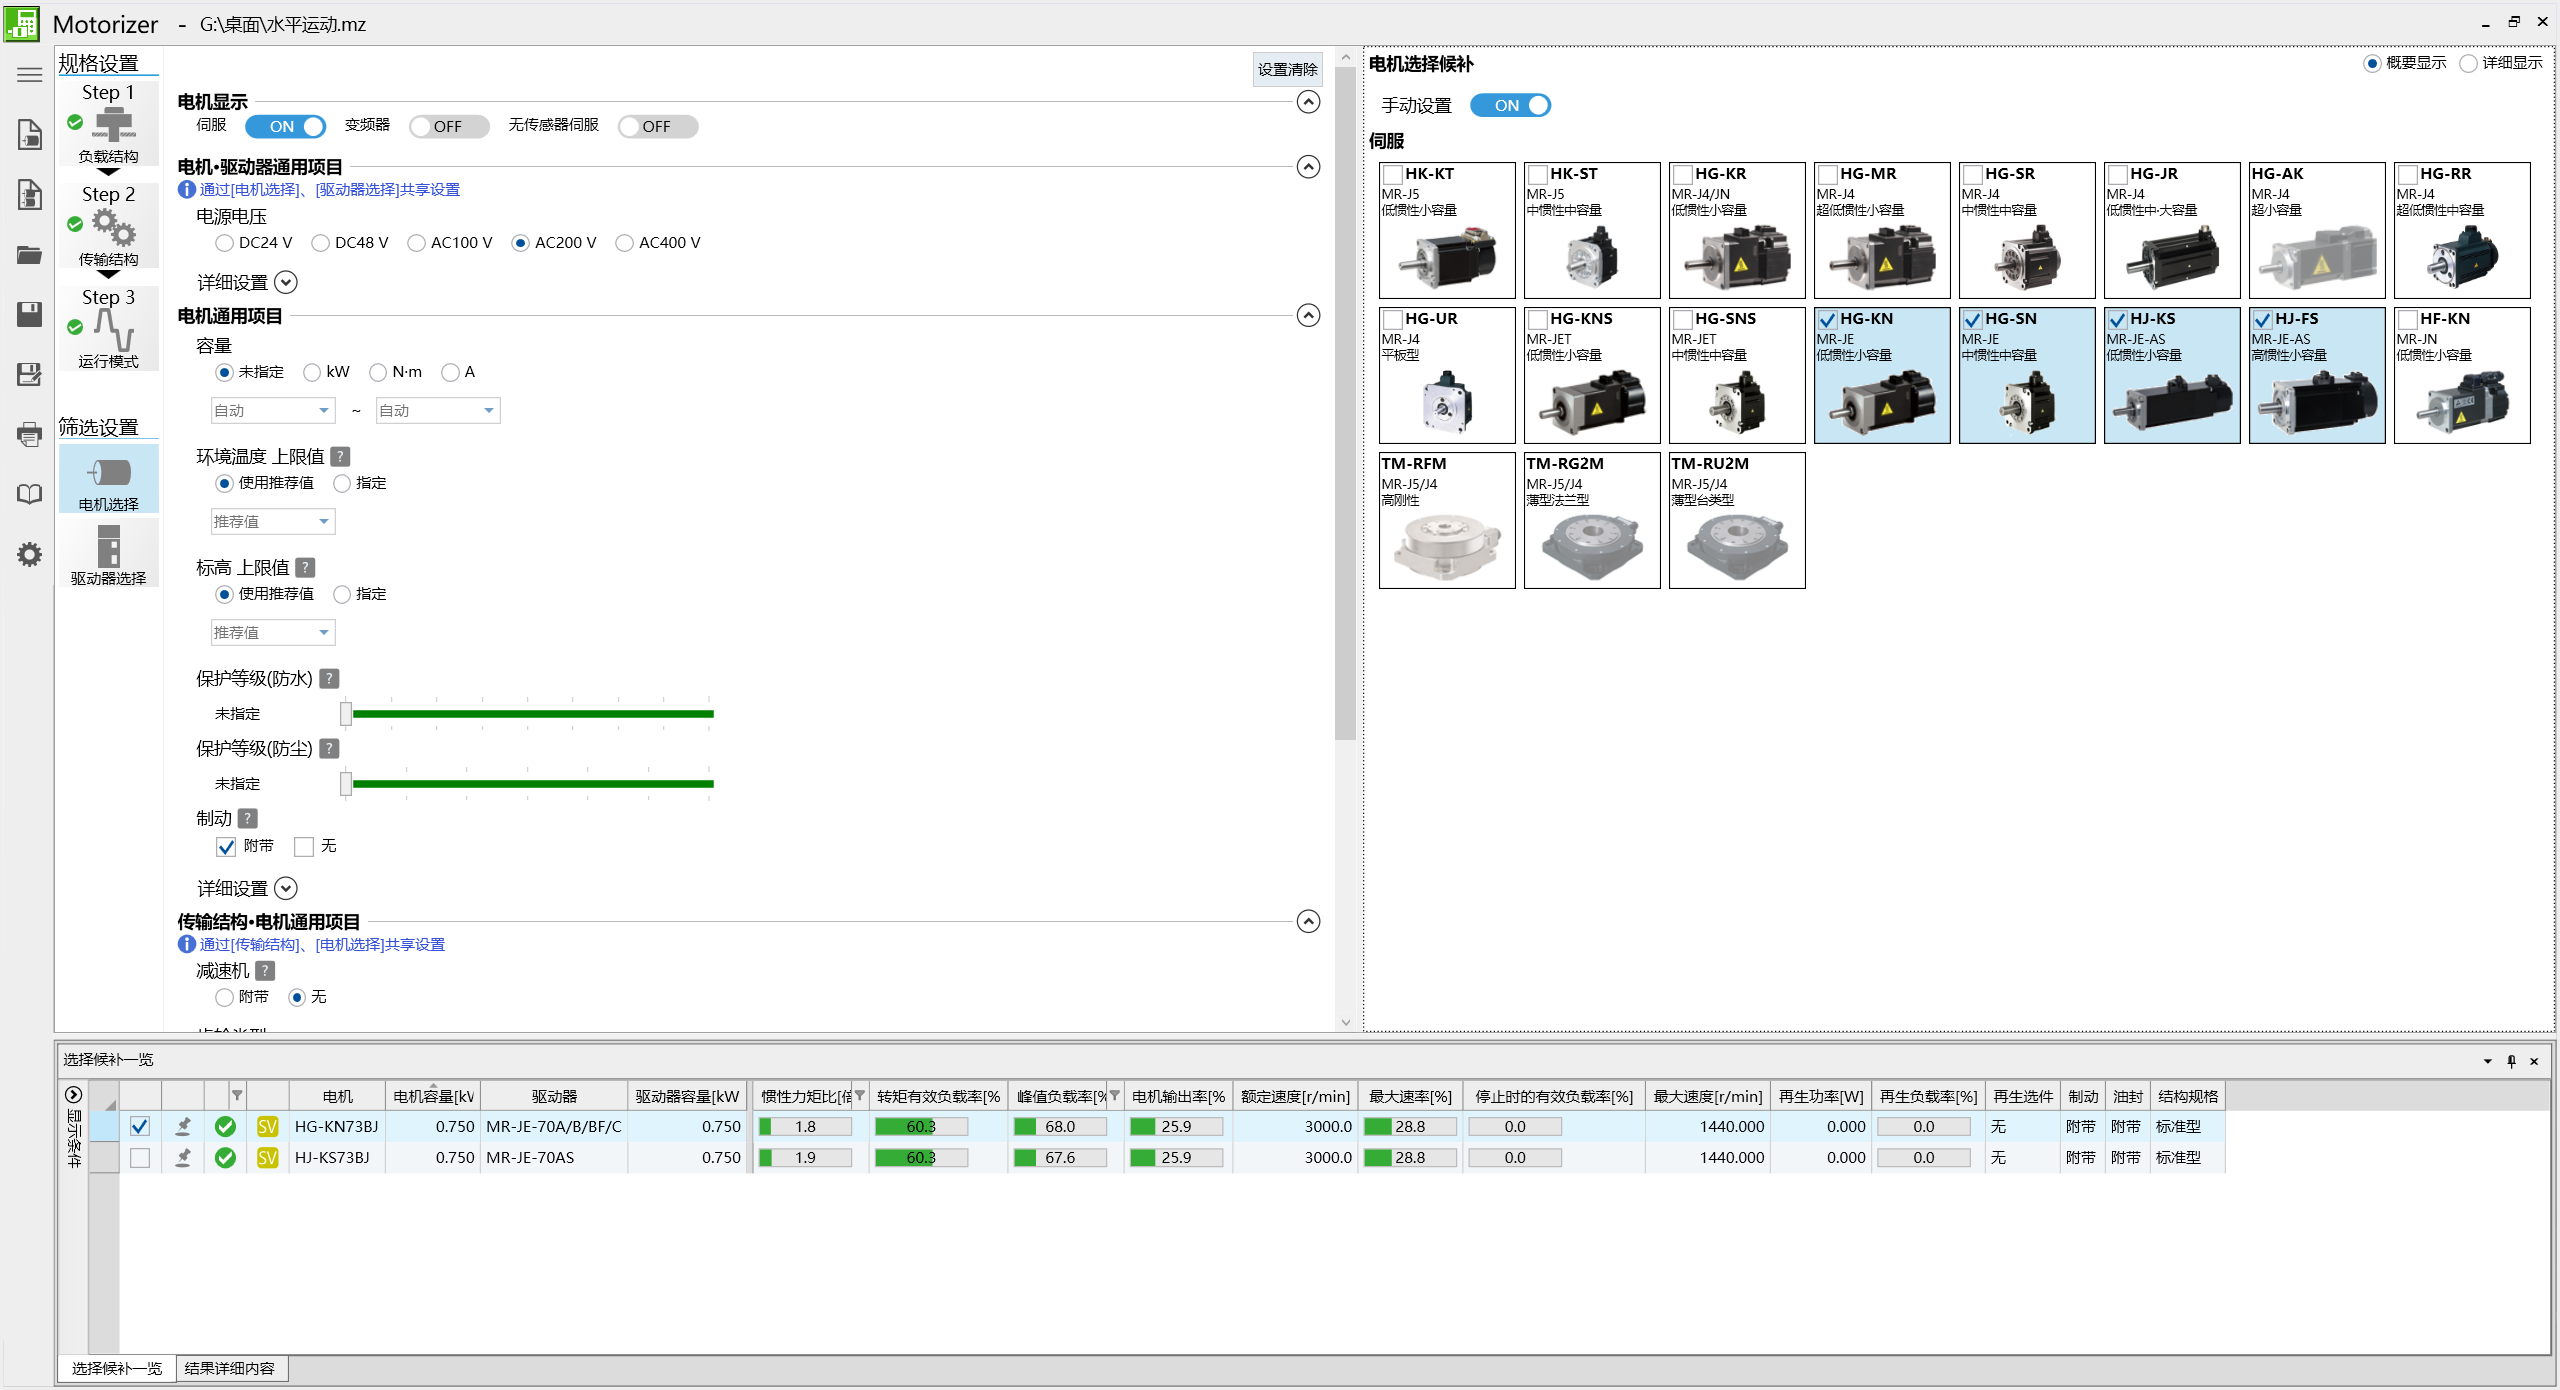Image resolution: width=2560 pixels, height=1390 pixels.
Task: Expand 详细设置 below 制动
Action: coord(286,889)
